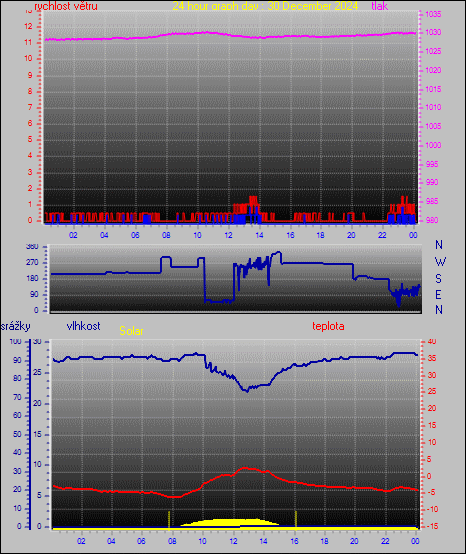Click the 40 value on temperature axis
466x554 pixels.
pyautogui.click(x=432, y=342)
